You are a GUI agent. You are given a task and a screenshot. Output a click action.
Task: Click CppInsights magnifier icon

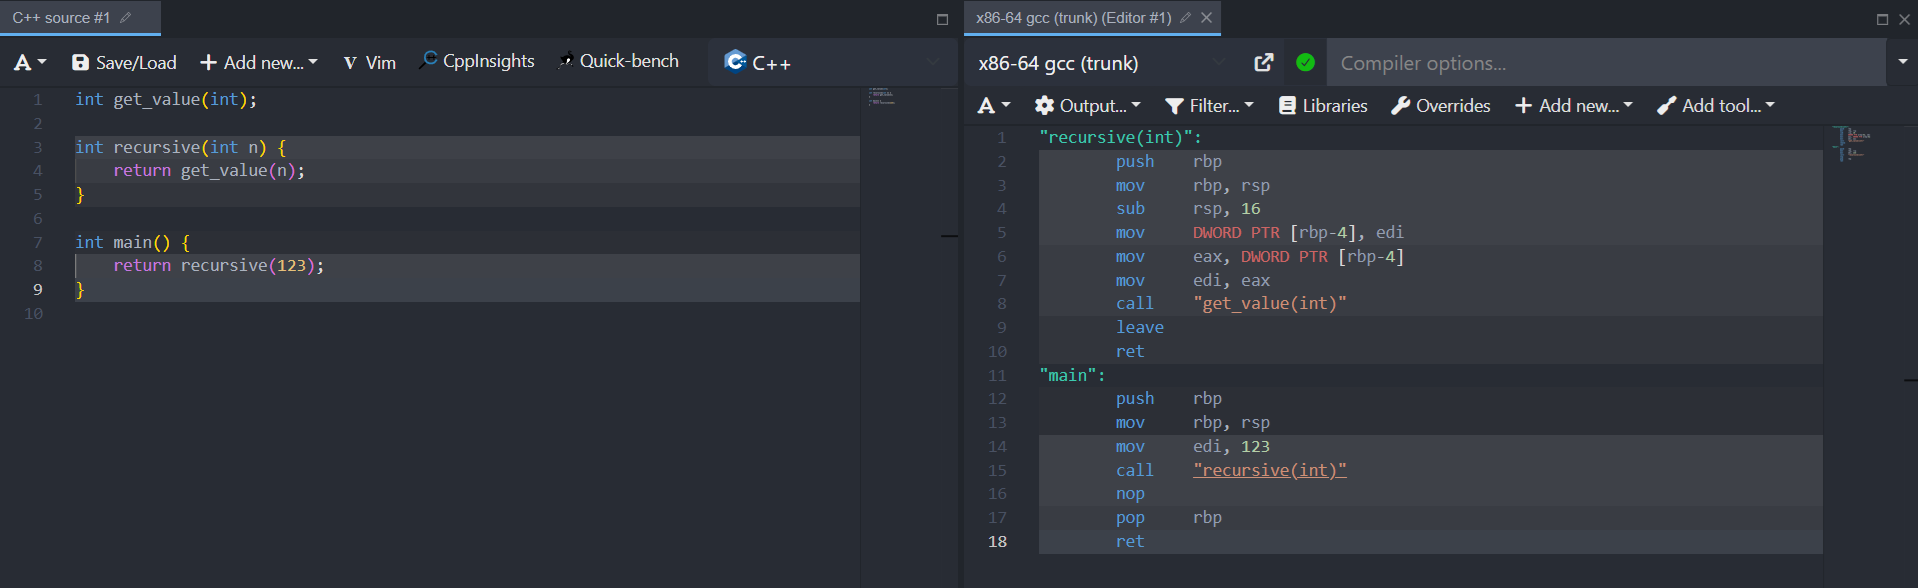click(x=428, y=61)
